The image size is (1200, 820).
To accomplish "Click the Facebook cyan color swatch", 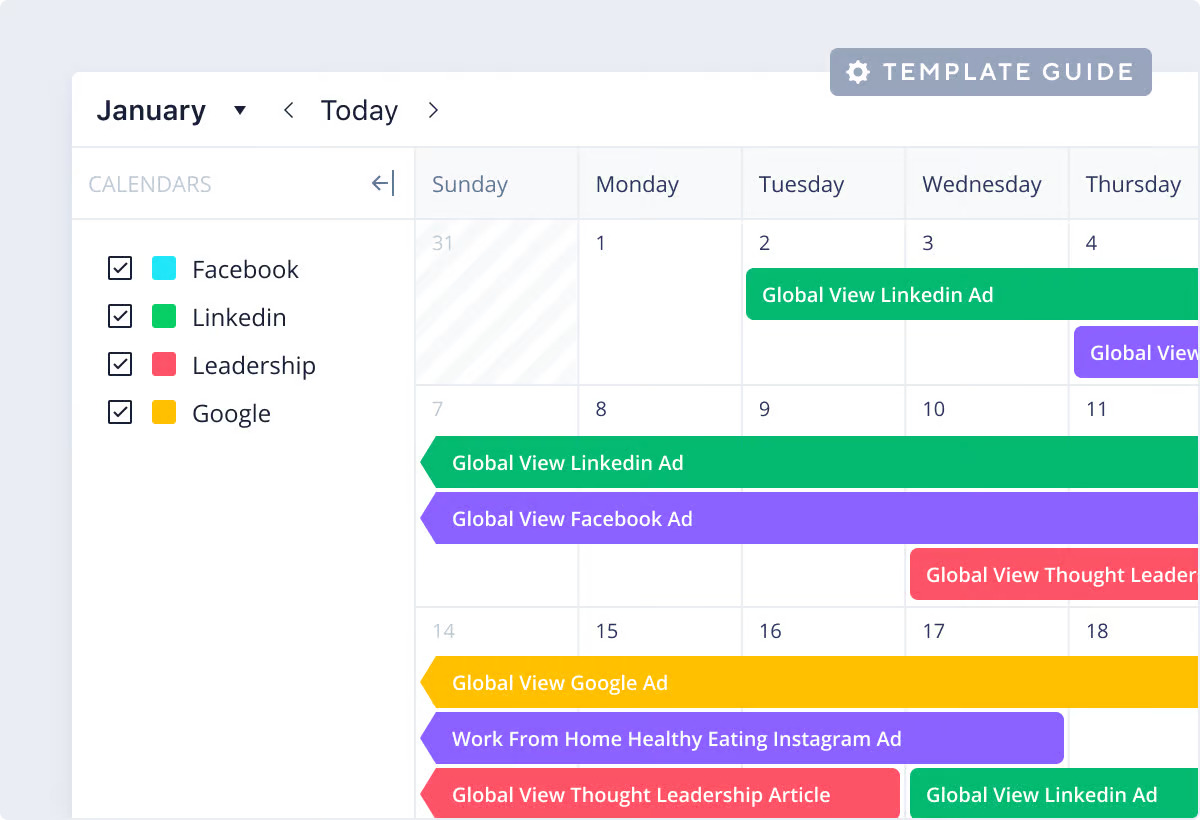I will [x=164, y=268].
